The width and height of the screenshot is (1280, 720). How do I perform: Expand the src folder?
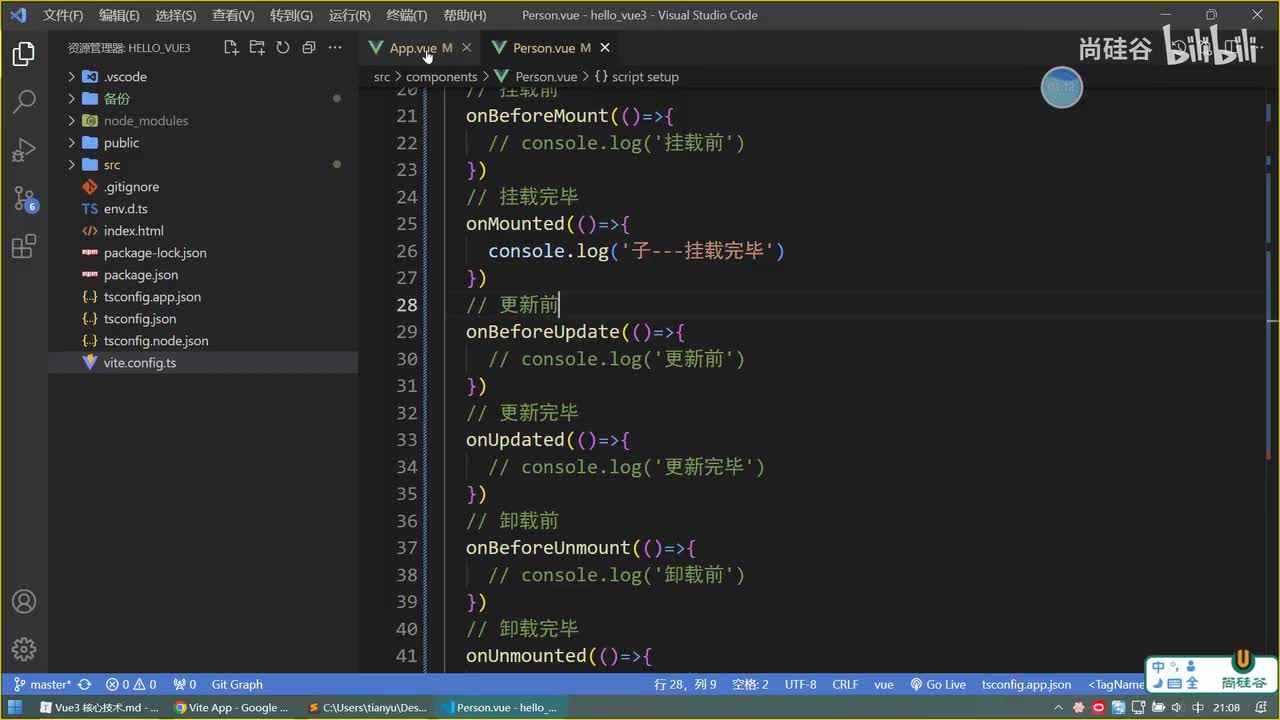coord(111,165)
